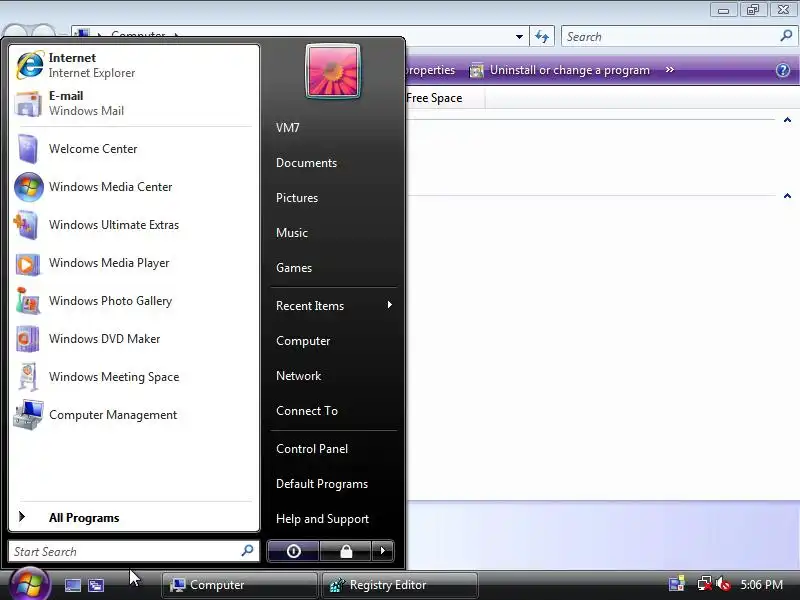
Task: Open Default Programs
Action: click(333, 484)
